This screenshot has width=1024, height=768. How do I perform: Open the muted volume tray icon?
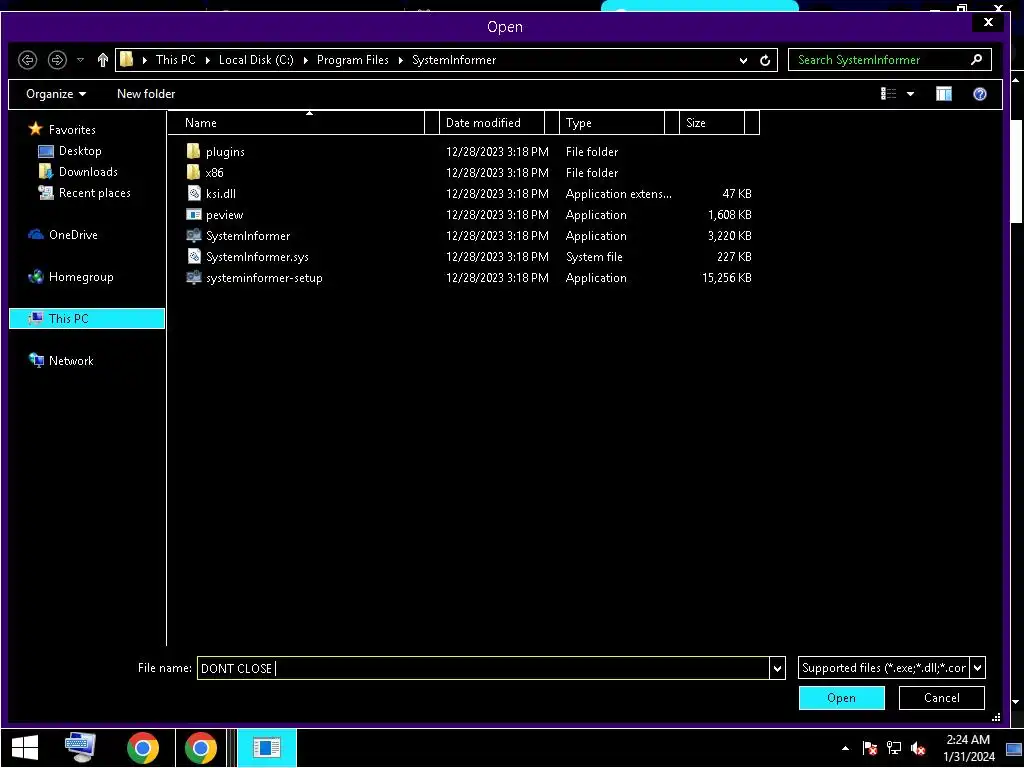point(918,748)
